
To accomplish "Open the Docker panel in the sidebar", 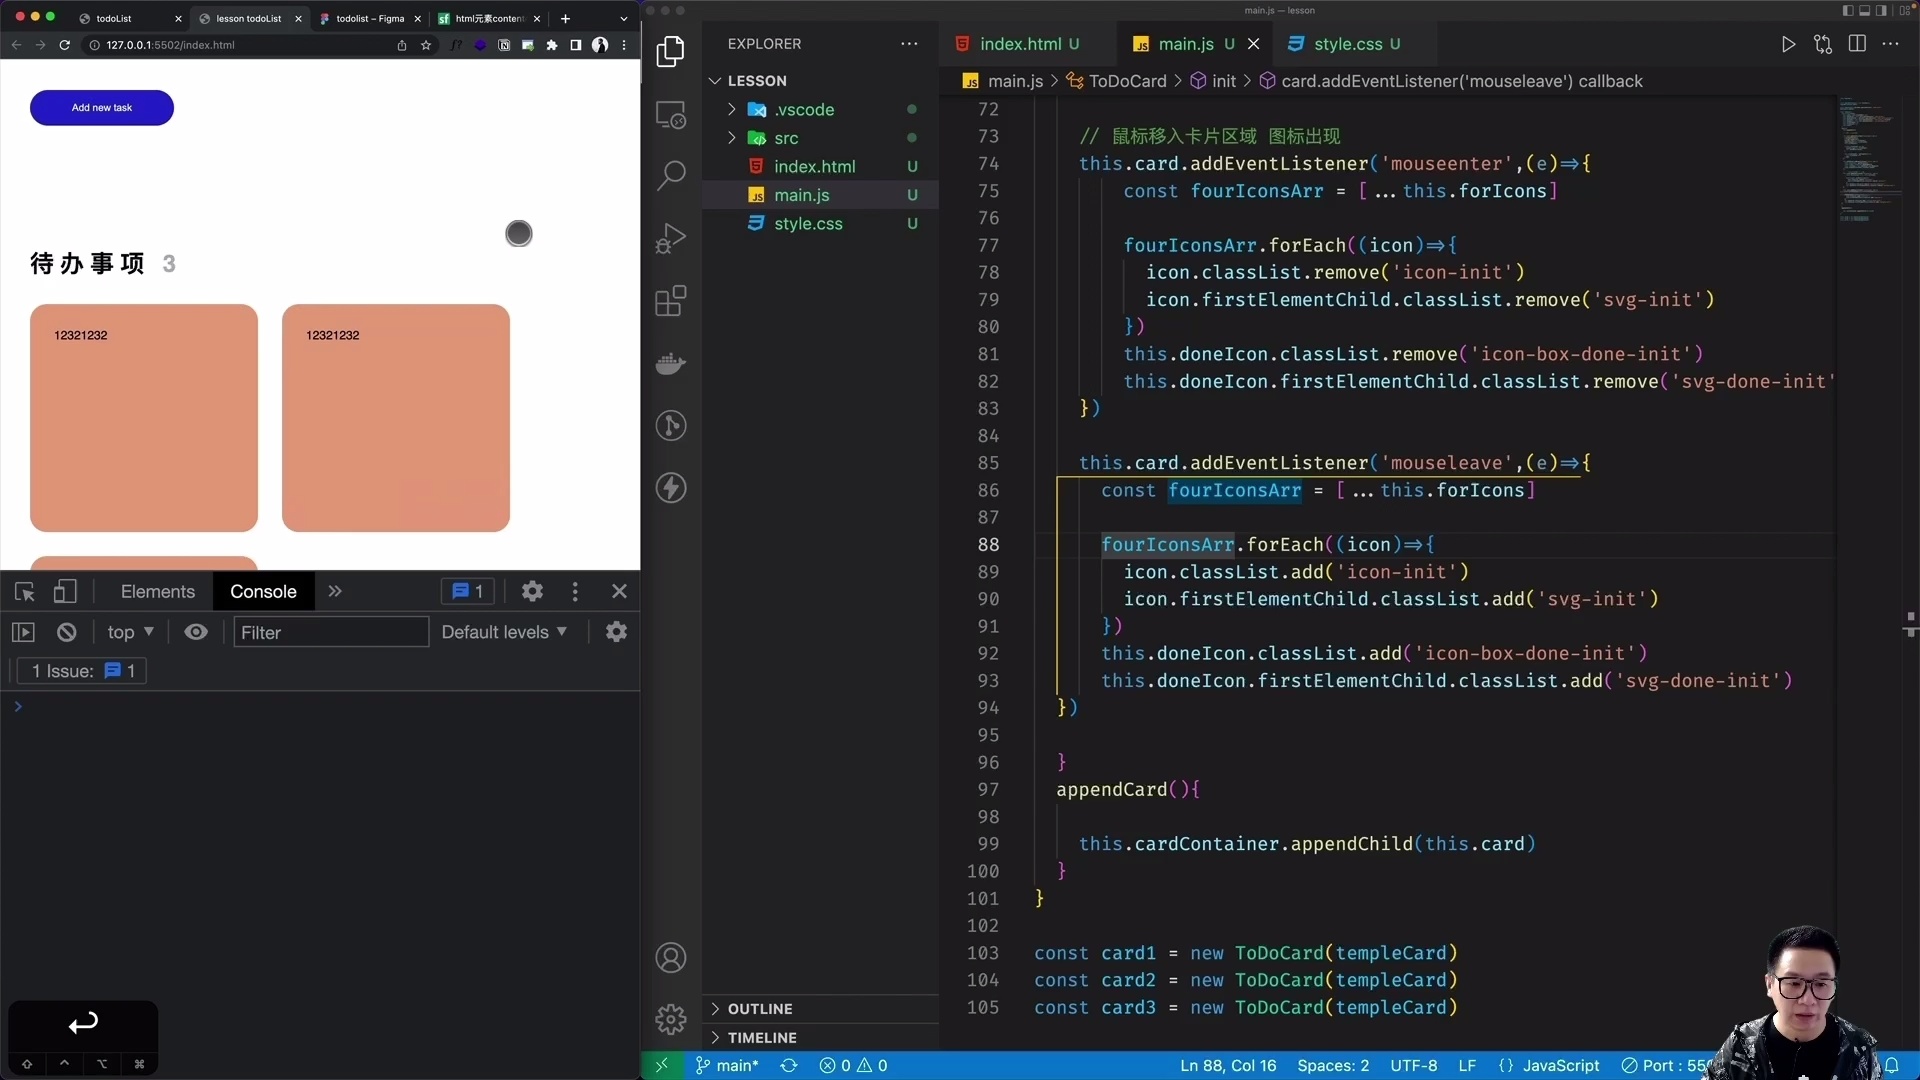I will 672,363.
